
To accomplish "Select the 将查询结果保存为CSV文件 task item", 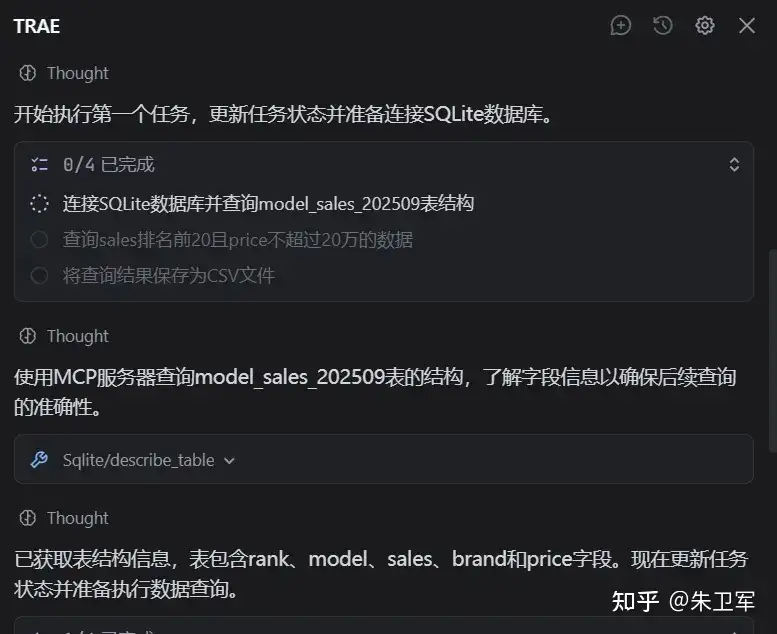I will [x=169, y=276].
